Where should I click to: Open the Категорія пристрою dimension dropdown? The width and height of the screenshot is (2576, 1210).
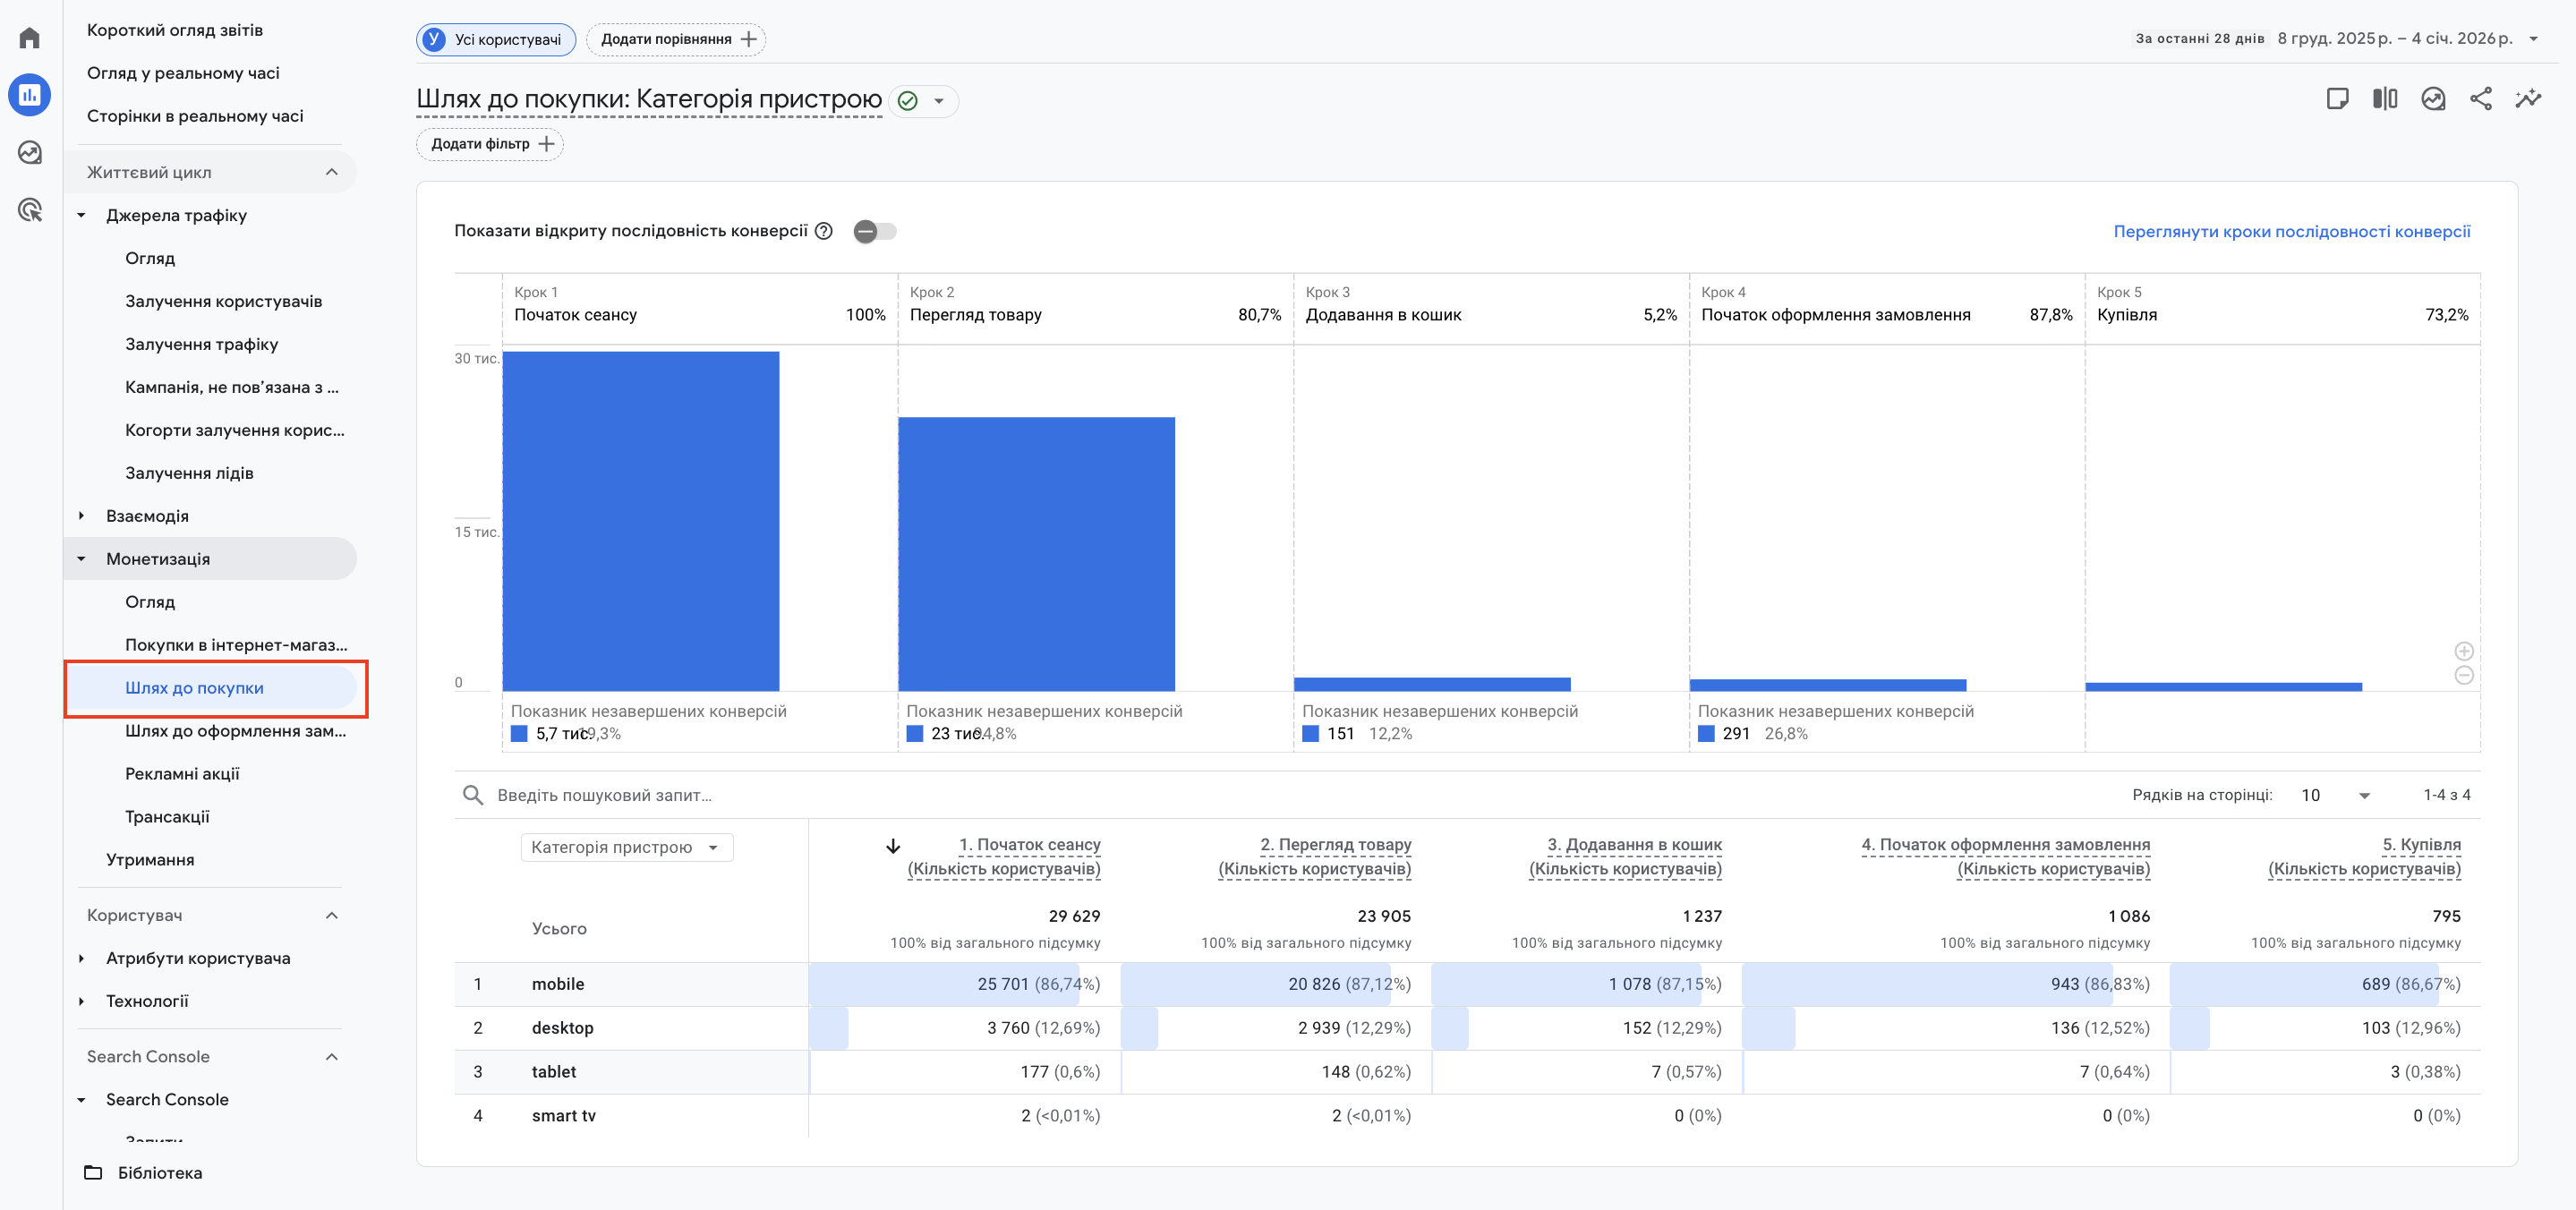tap(626, 847)
